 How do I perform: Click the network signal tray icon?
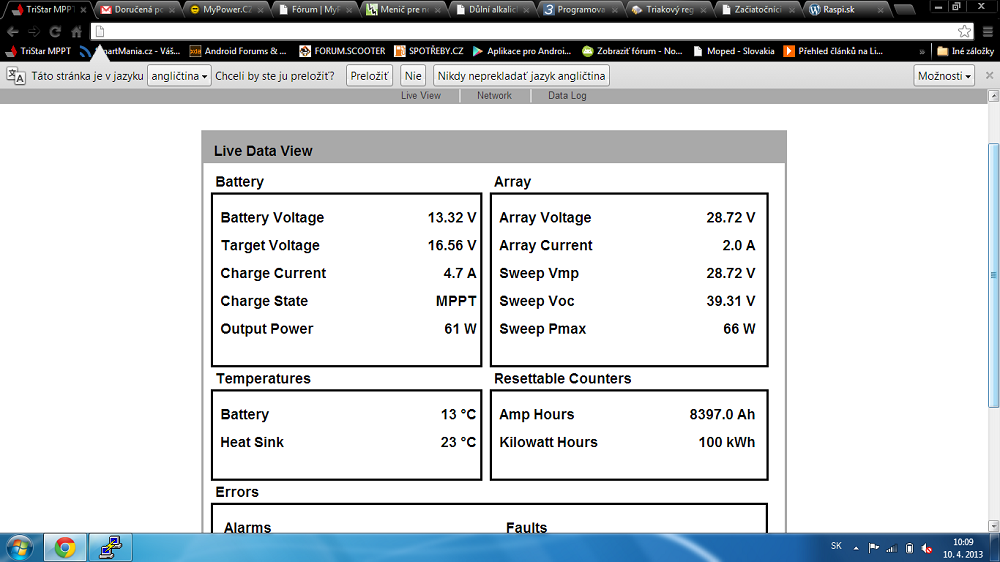(x=892, y=549)
